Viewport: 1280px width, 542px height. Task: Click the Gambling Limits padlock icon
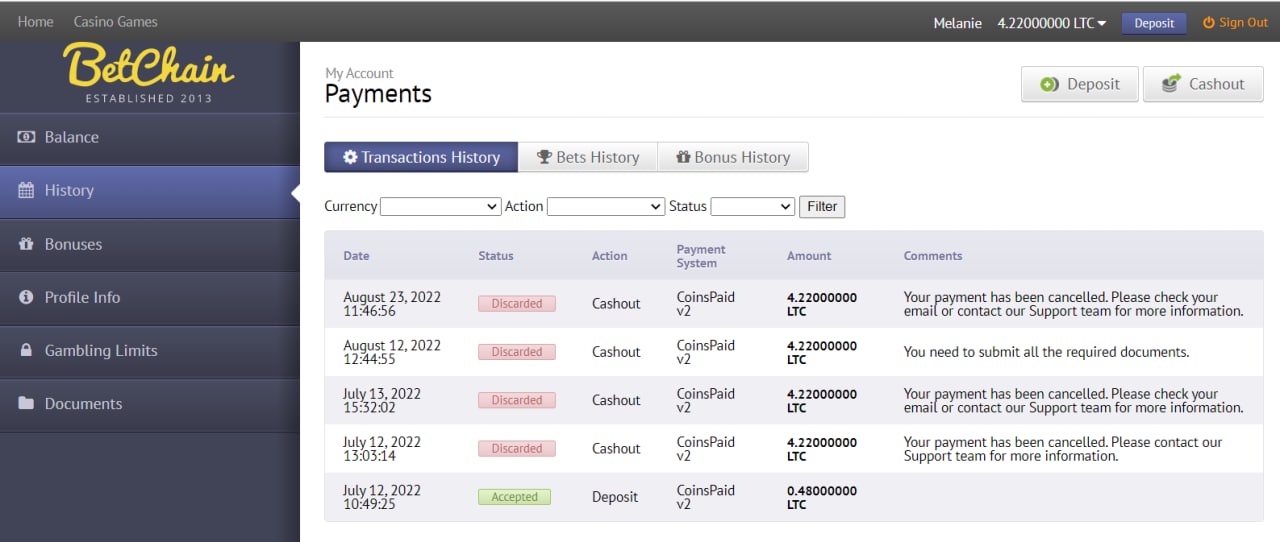click(27, 350)
